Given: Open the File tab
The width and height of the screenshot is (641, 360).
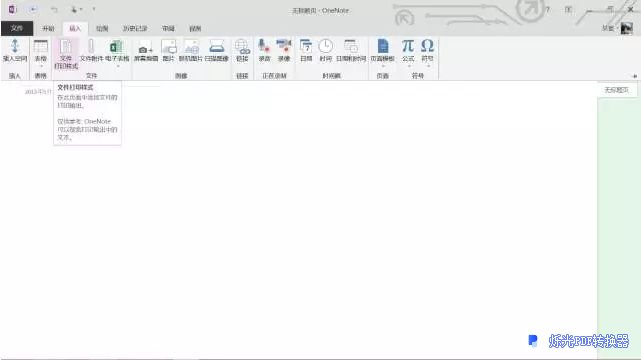Looking at the screenshot, I should pos(17,28).
